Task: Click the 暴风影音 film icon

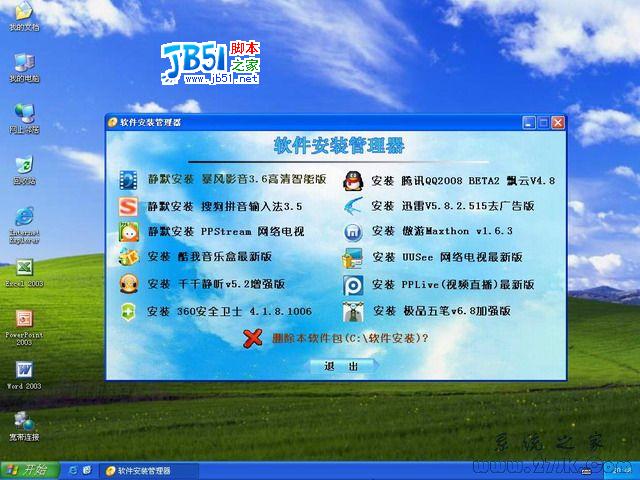Action: pyautogui.click(x=128, y=180)
